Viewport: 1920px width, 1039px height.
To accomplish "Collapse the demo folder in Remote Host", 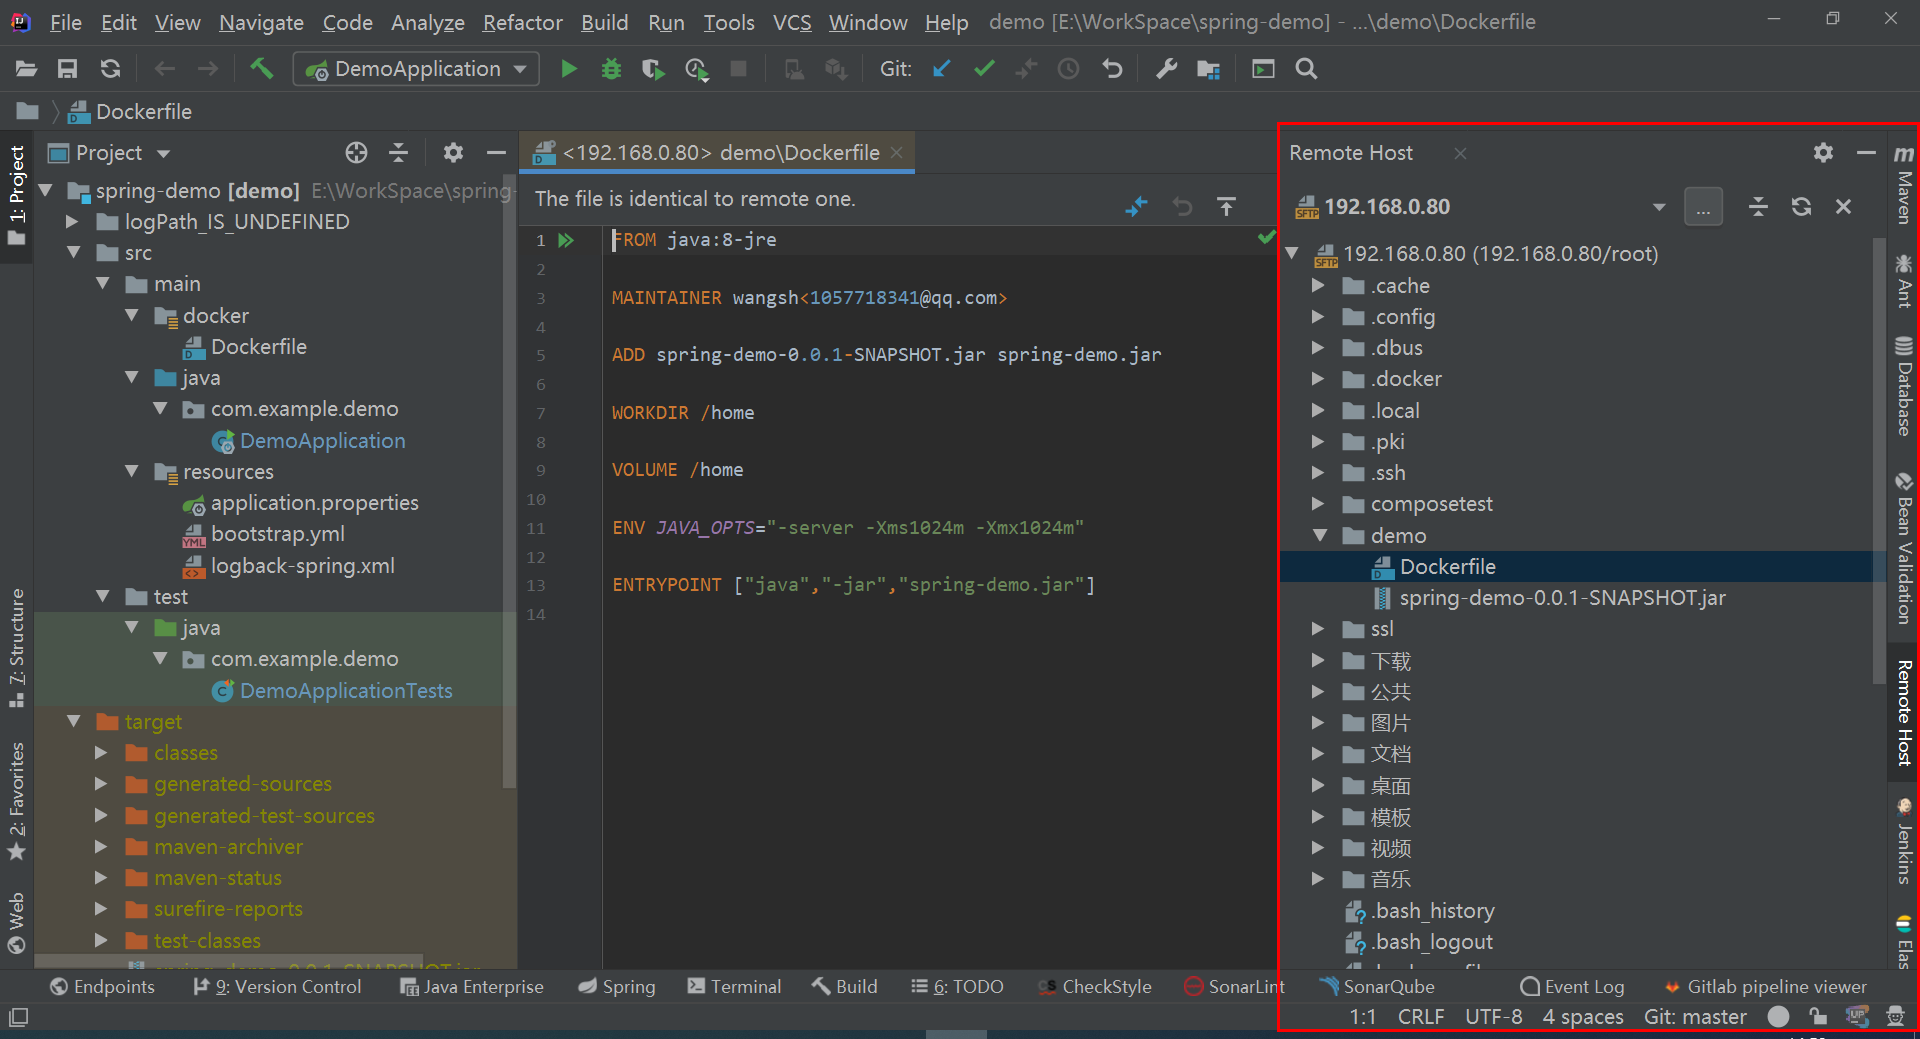I will click(1318, 535).
